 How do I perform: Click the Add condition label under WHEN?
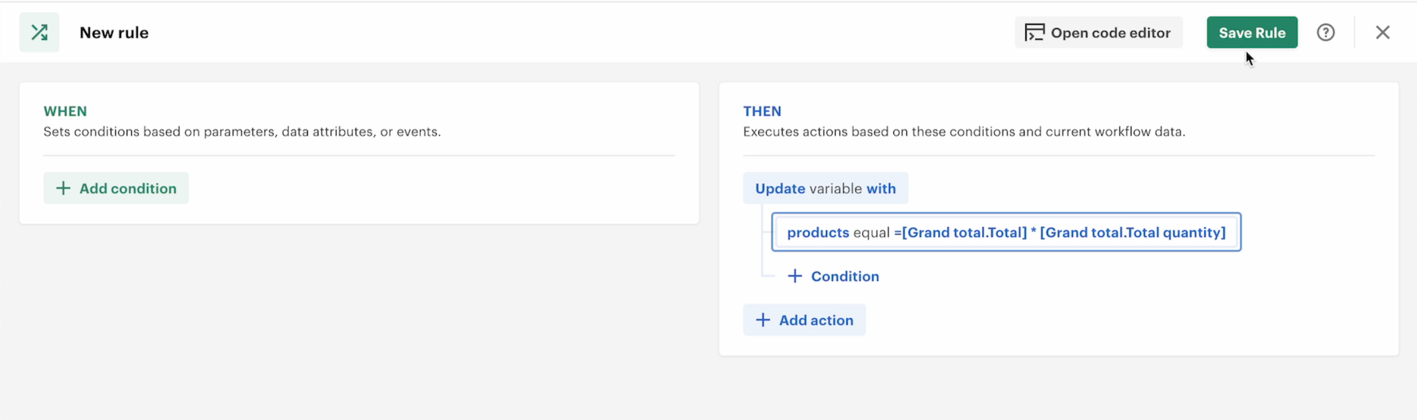point(128,189)
